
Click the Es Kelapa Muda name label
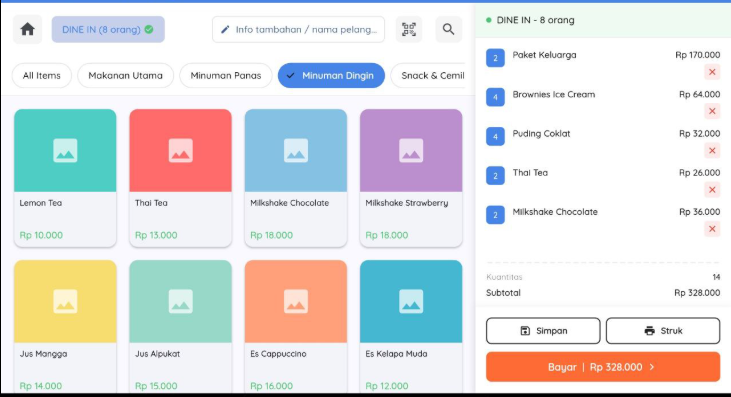396,354
